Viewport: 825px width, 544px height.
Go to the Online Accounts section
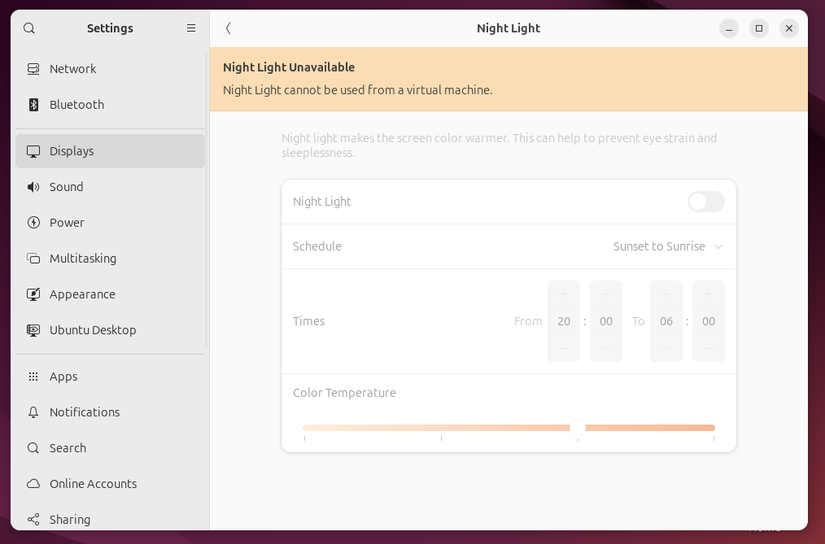coord(93,484)
